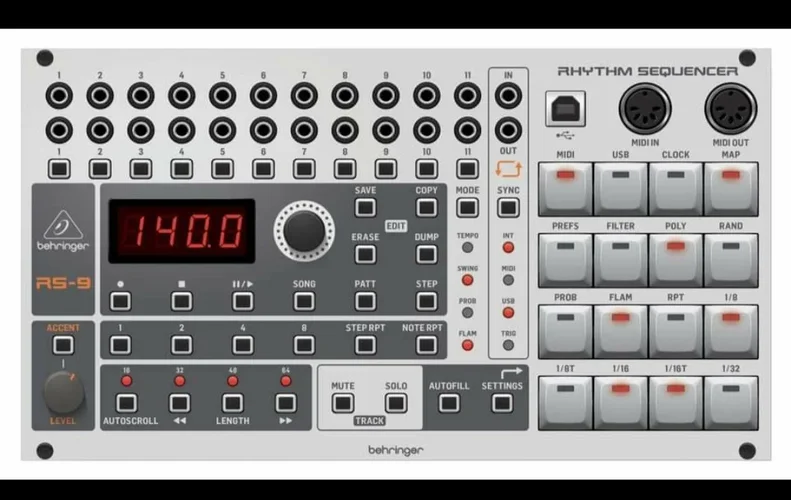
Task: Select the 1/16 note division pad
Action: (x=620, y=403)
